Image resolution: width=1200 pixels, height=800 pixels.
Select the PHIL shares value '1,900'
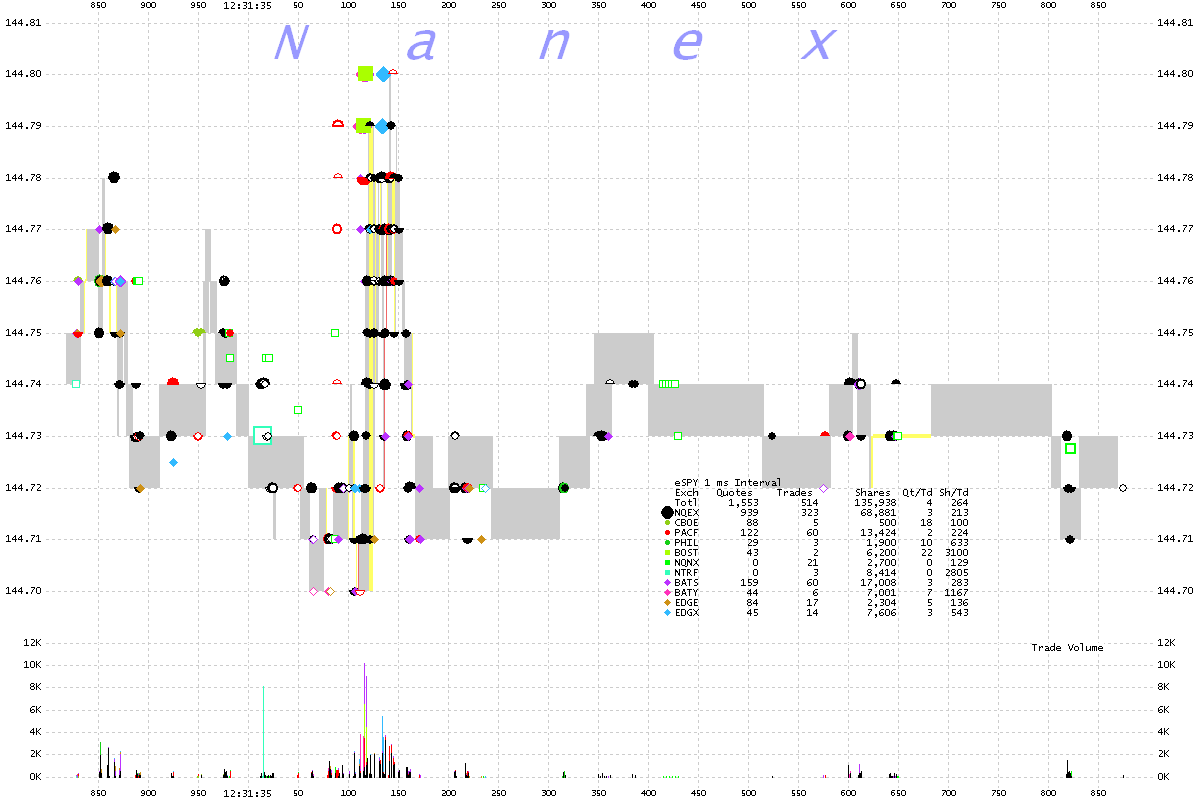coord(881,543)
